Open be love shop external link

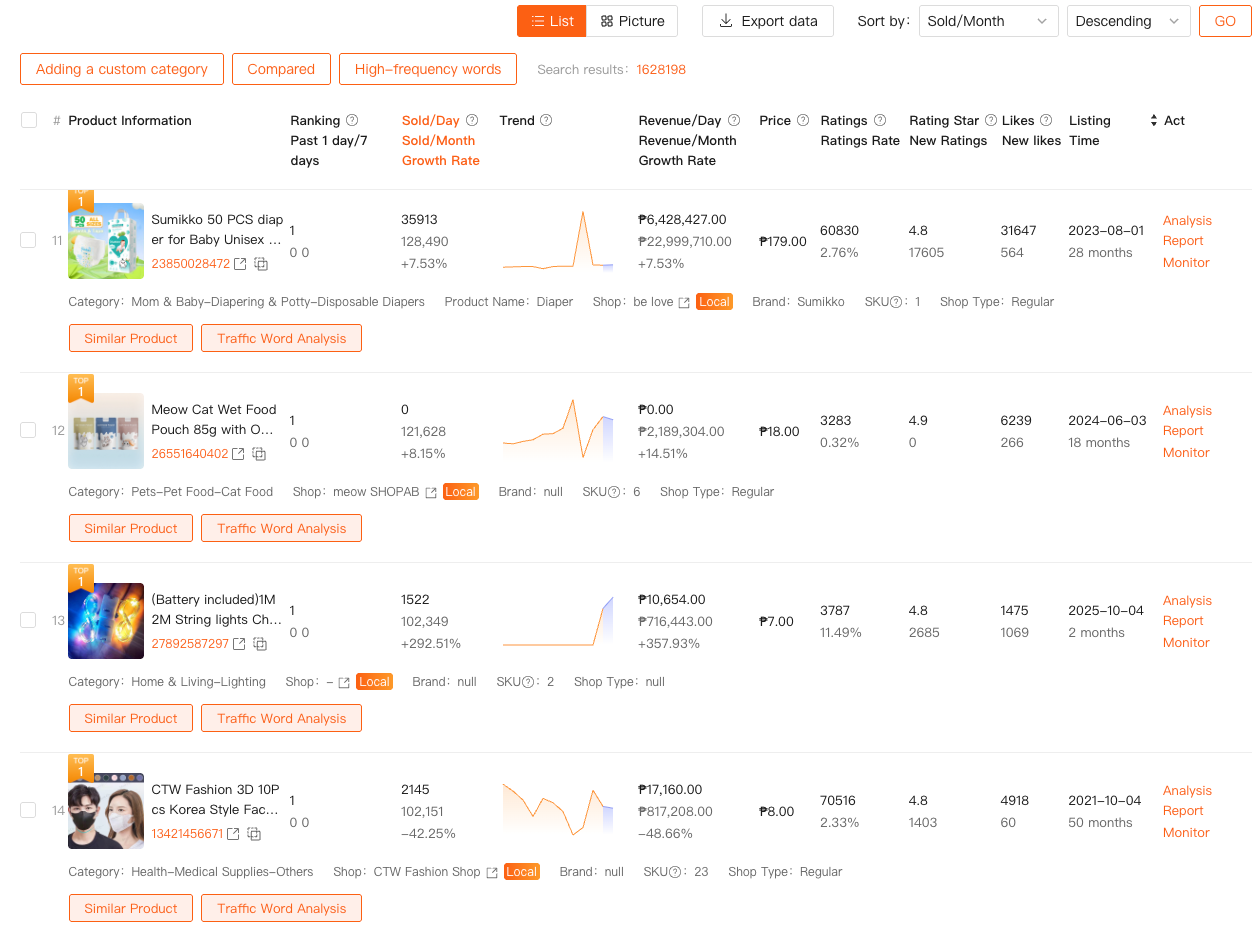tap(684, 302)
